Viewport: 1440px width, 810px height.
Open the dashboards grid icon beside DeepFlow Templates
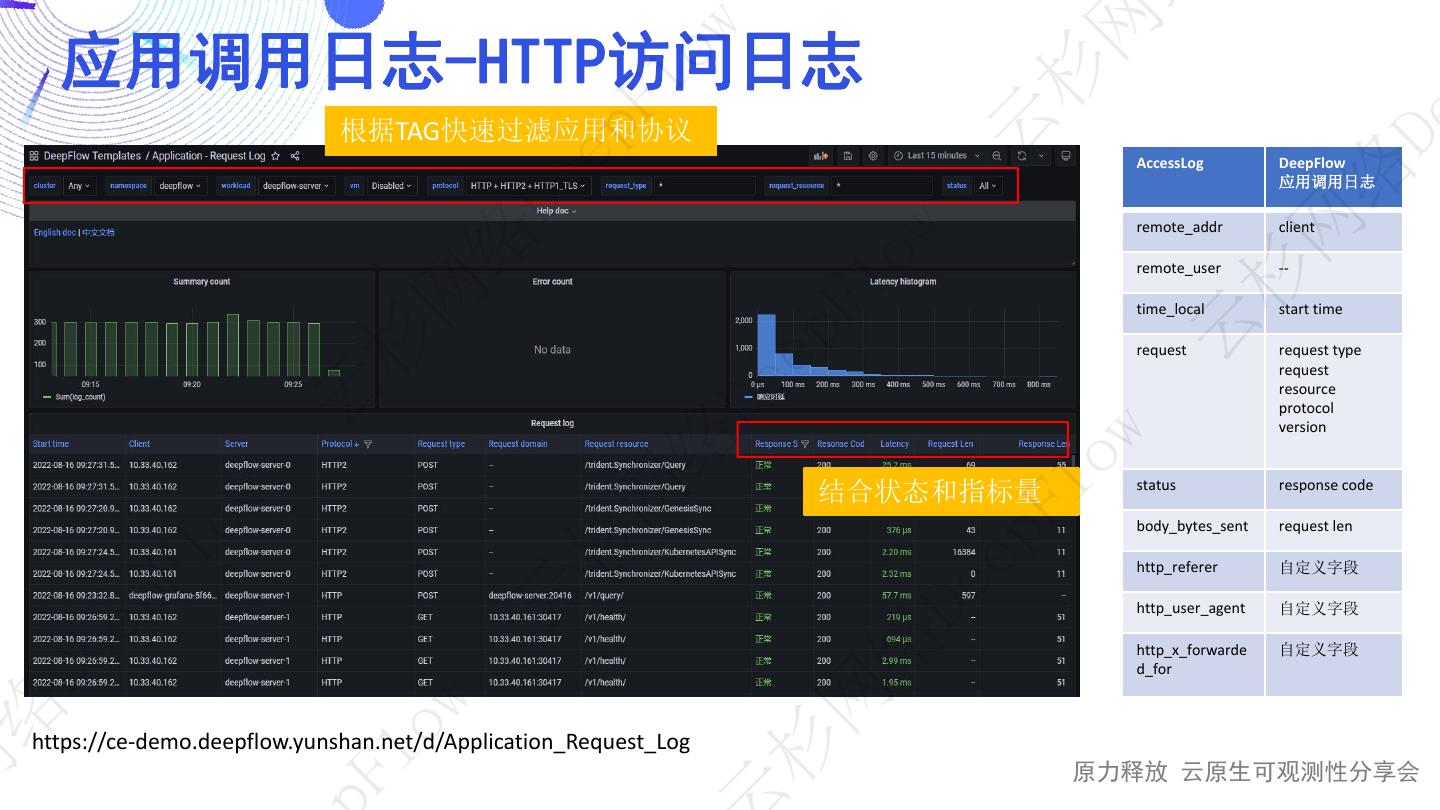point(34,156)
